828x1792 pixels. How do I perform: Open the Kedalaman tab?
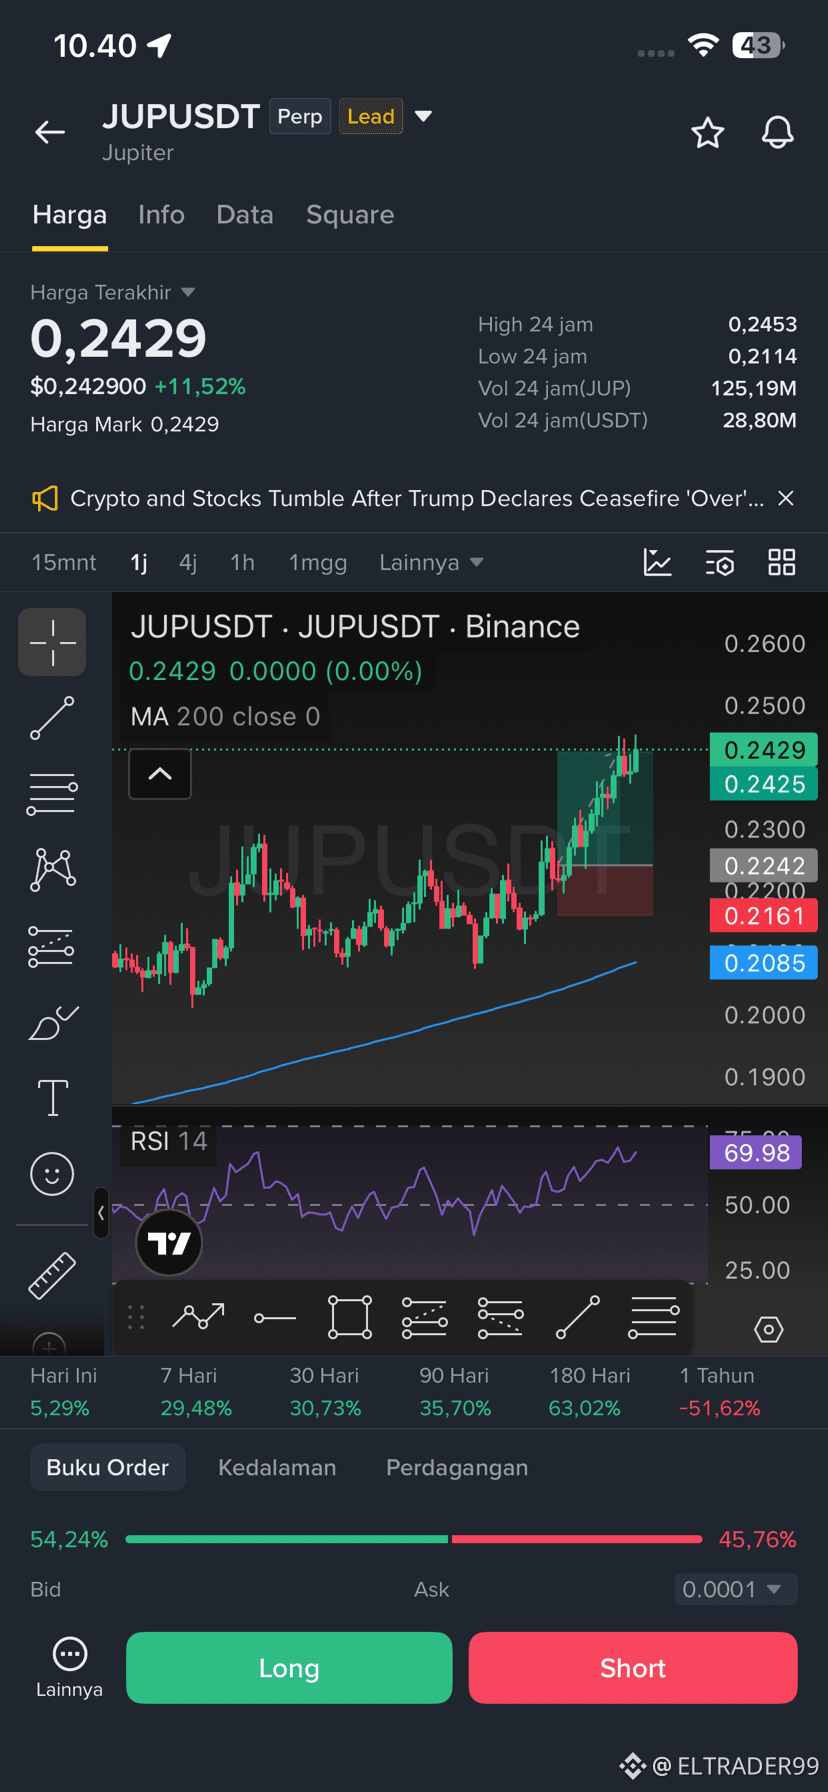tap(277, 1467)
